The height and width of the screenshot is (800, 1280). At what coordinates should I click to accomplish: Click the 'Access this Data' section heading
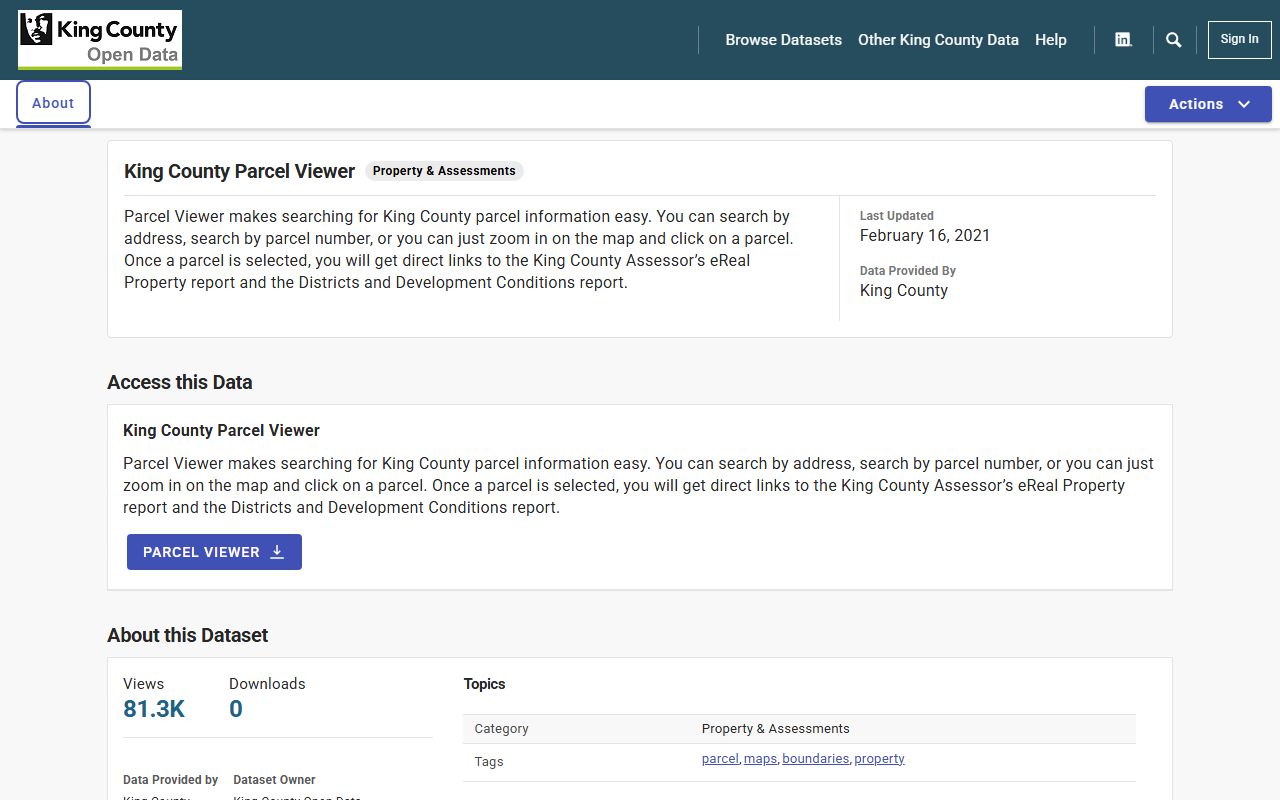point(180,382)
